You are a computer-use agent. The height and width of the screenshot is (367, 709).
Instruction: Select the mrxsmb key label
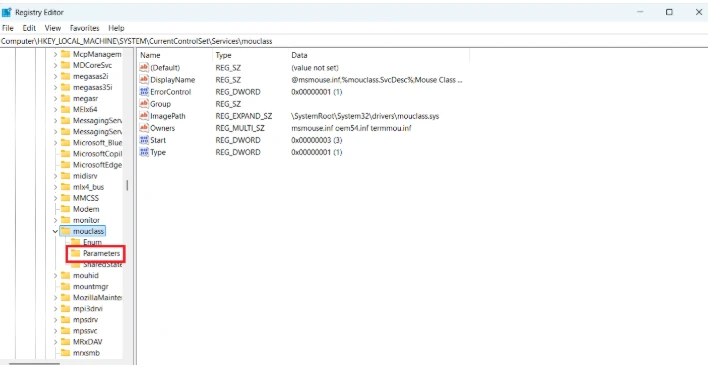86,353
